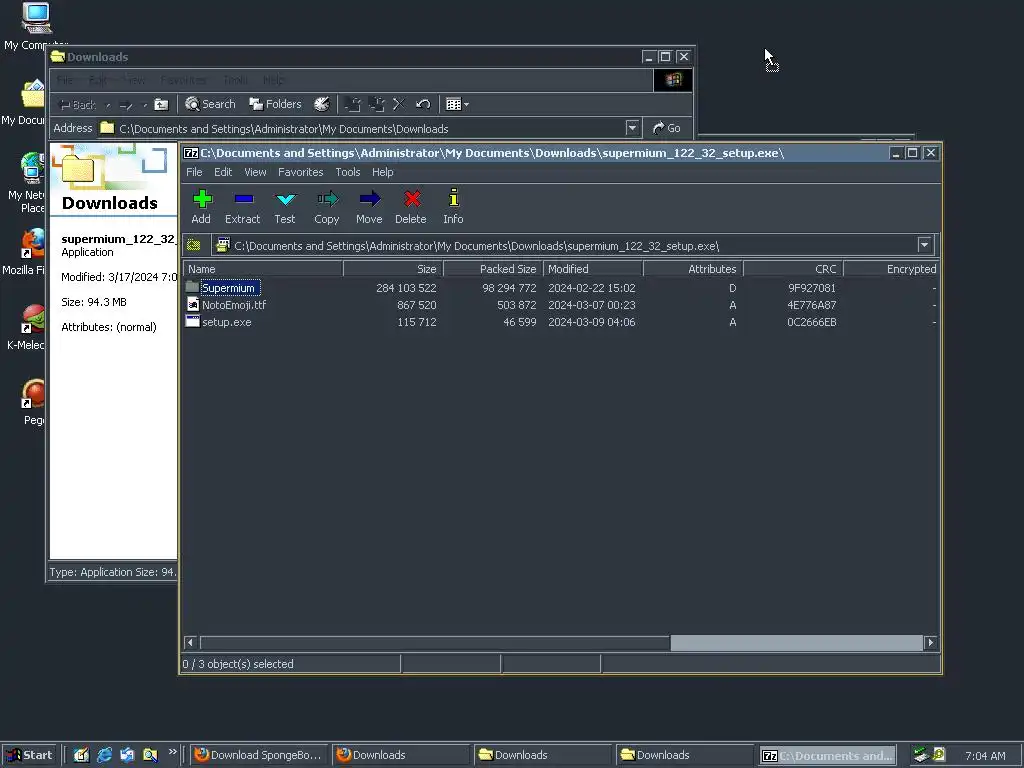Click the left scroll arrow in 7-Zip list
This screenshot has width=1024, height=768.
pyautogui.click(x=191, y=643)
